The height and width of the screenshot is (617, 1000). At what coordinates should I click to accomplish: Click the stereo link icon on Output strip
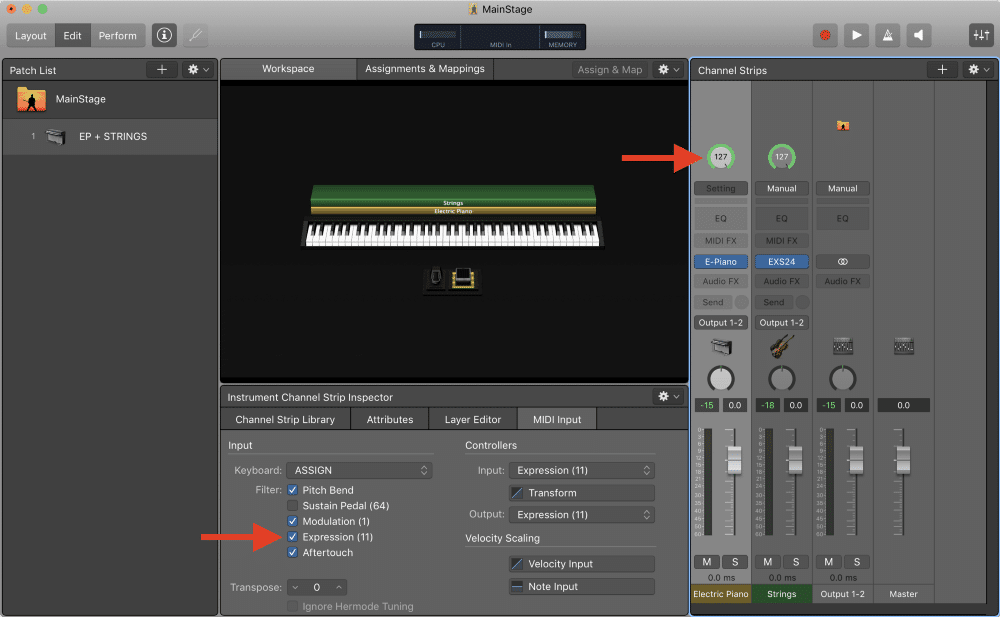pyautogui.click(x=842, y=262)
